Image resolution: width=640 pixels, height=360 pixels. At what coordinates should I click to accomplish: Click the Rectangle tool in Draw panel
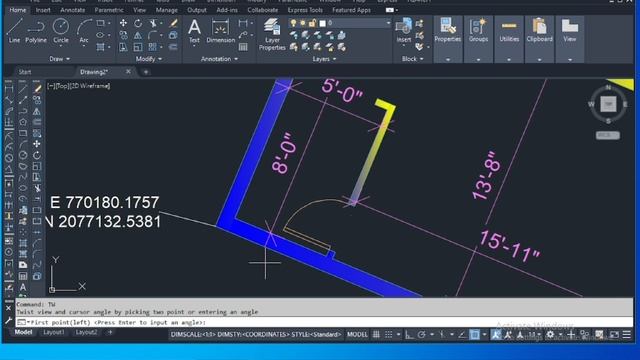point(100,23)
